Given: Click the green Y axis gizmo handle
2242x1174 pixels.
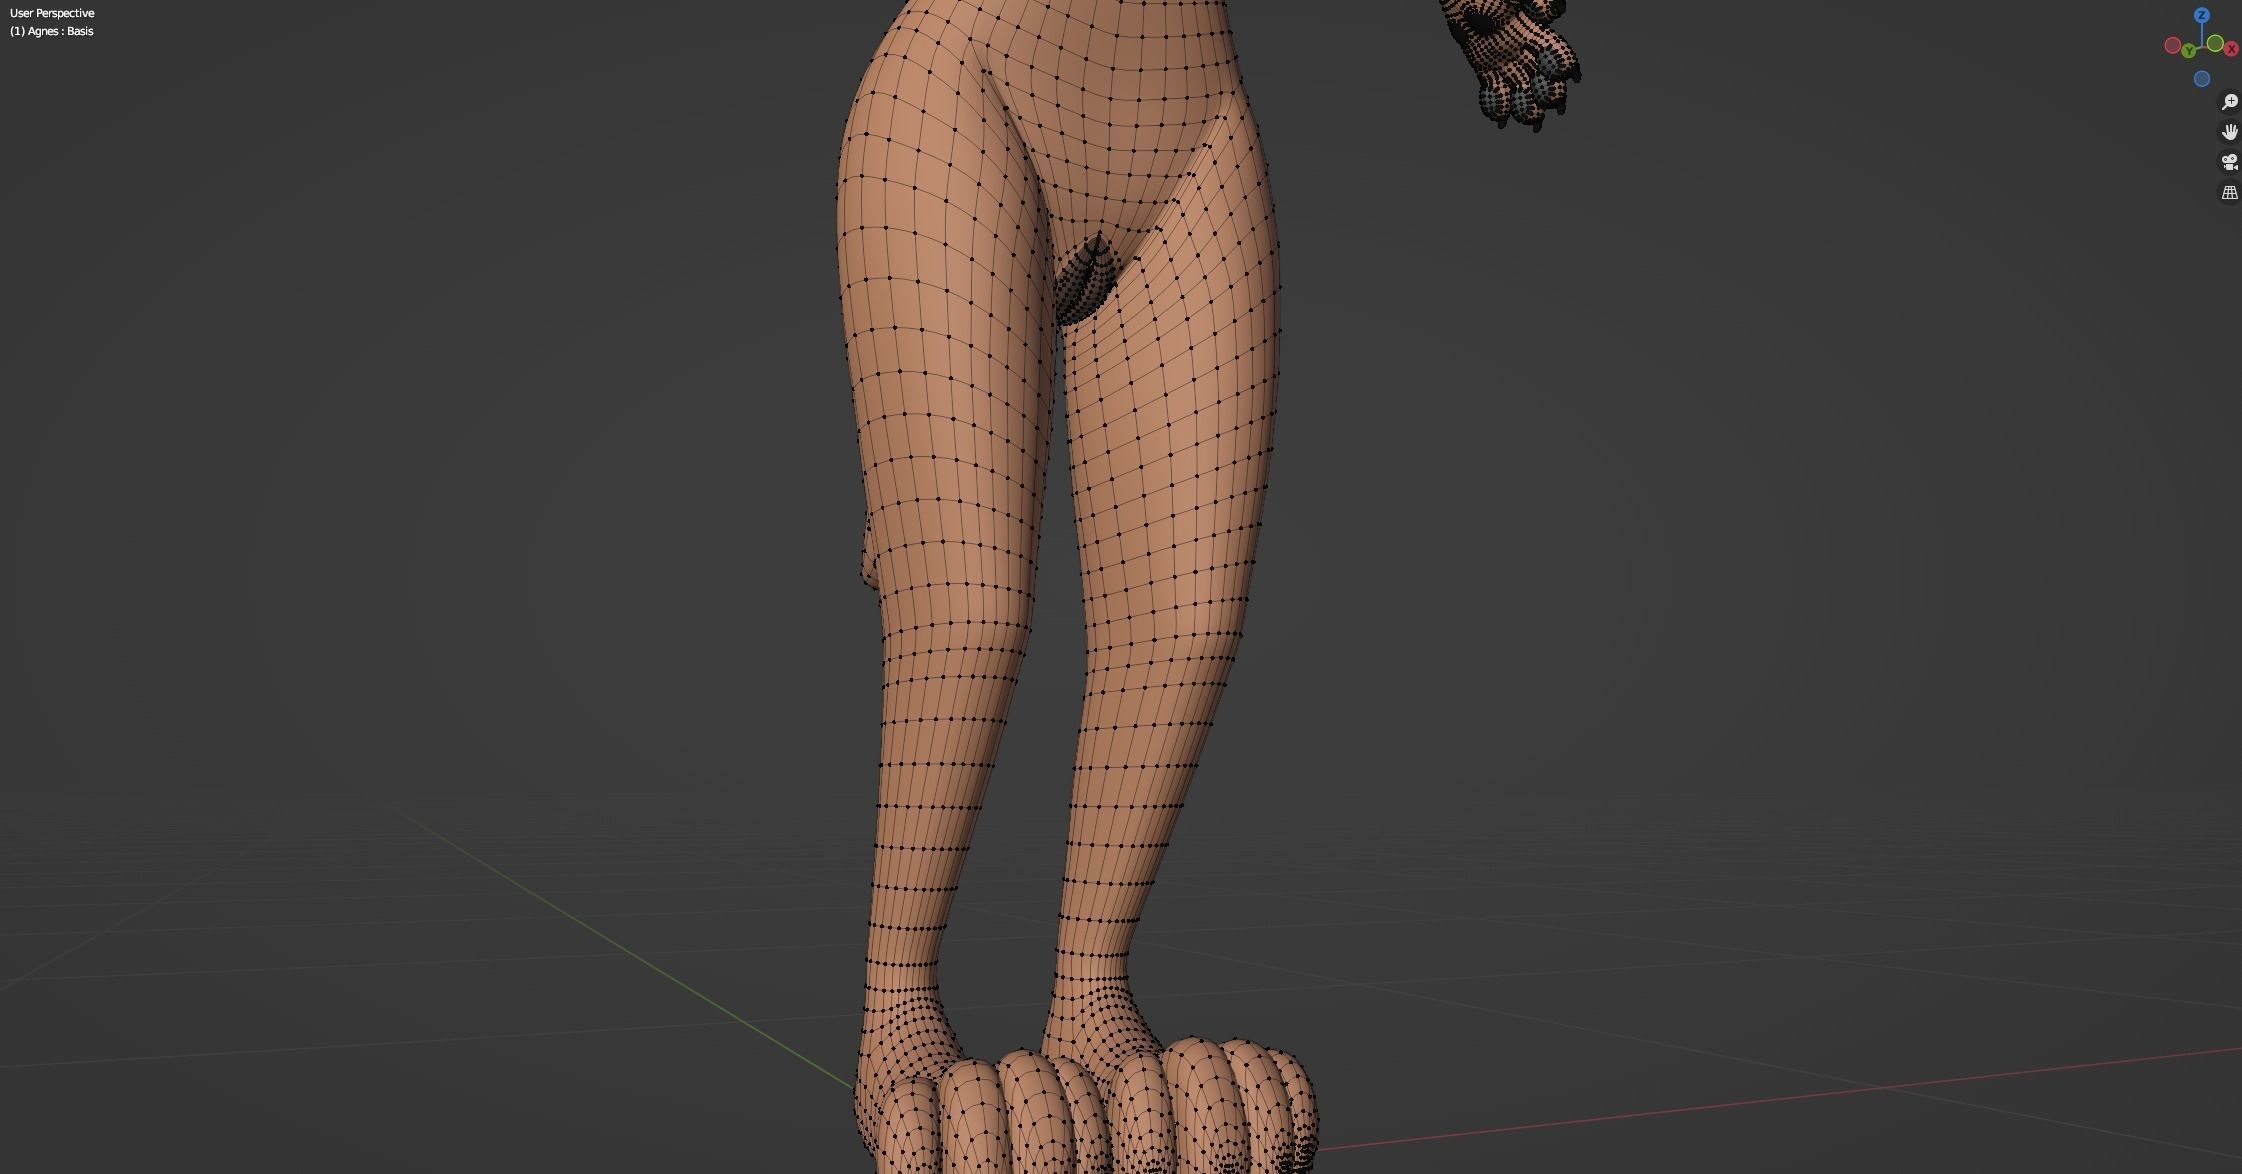Looking at the screenshot, I should pyautogui.click(x=2189, y=51).
